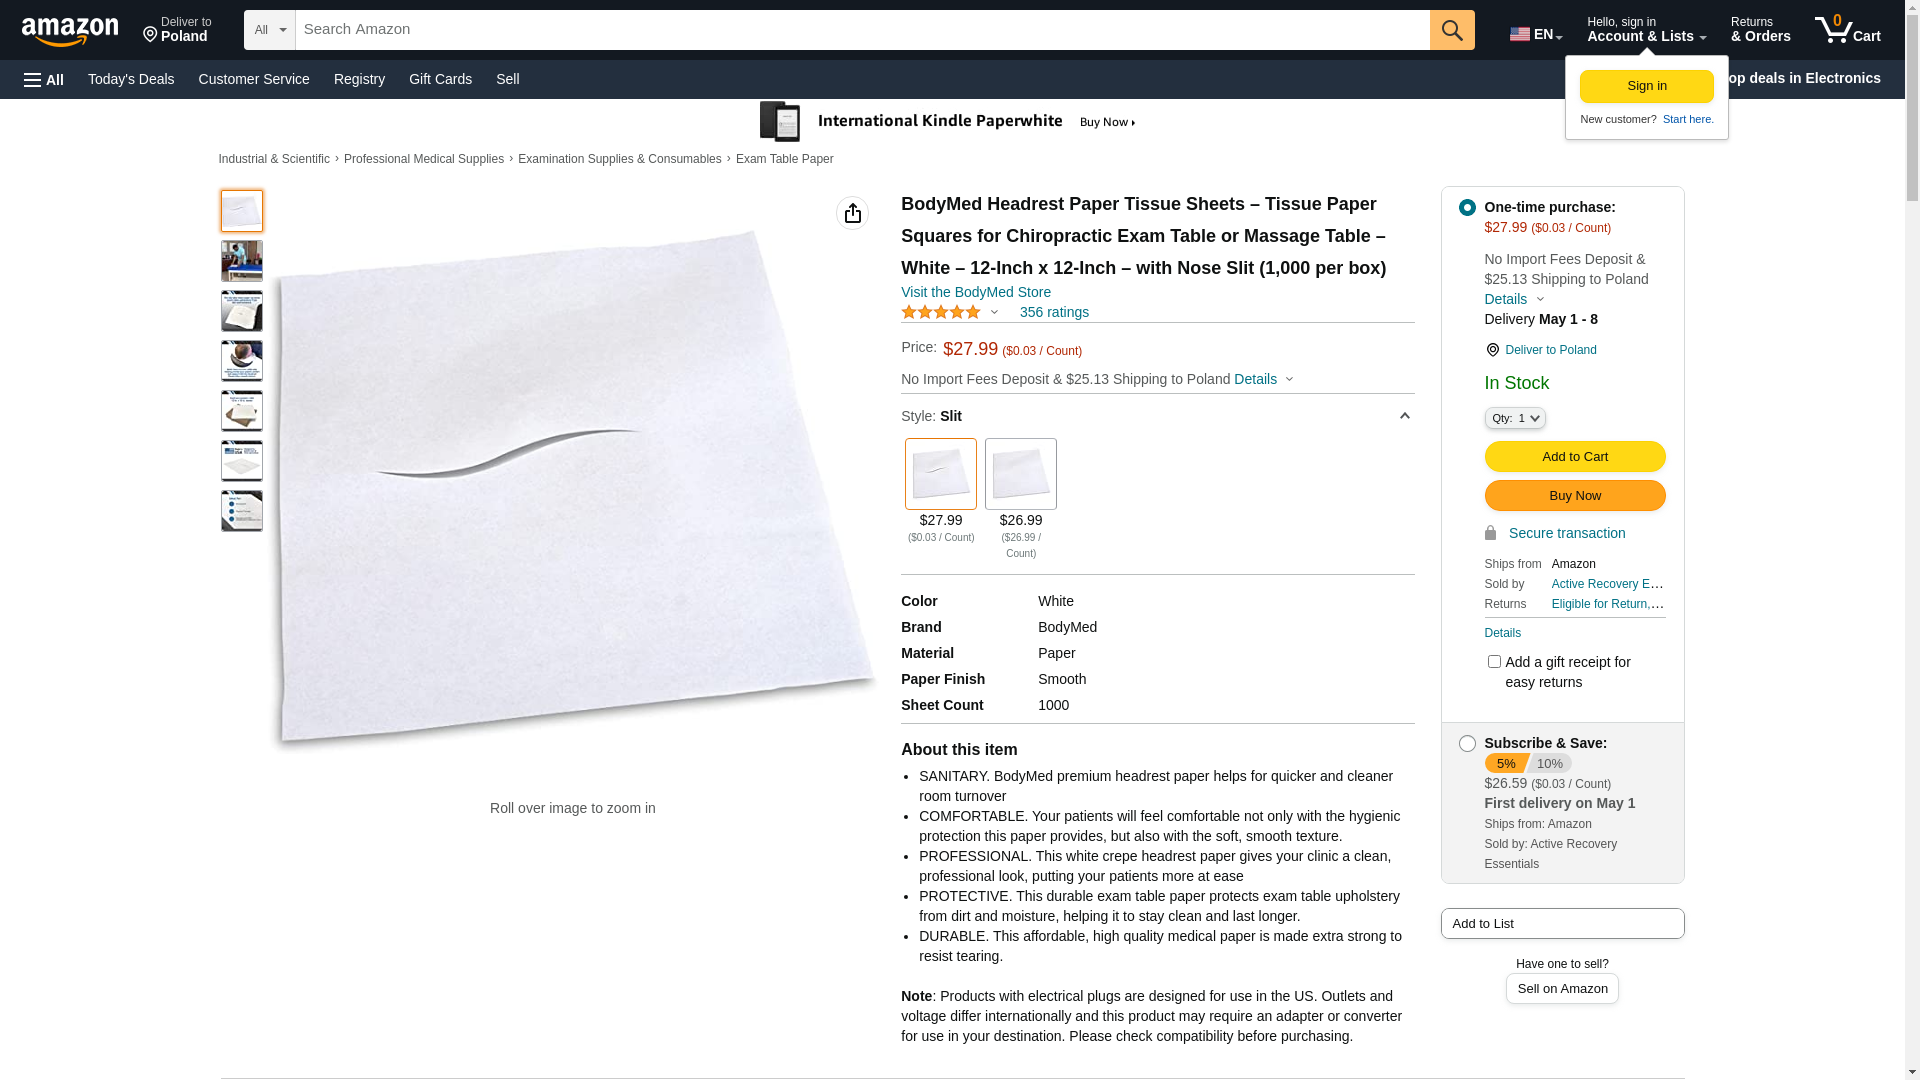Screen dimensions: 1920x1080
Task: Click the share icon on product image
Action: (x=853, y=213)
